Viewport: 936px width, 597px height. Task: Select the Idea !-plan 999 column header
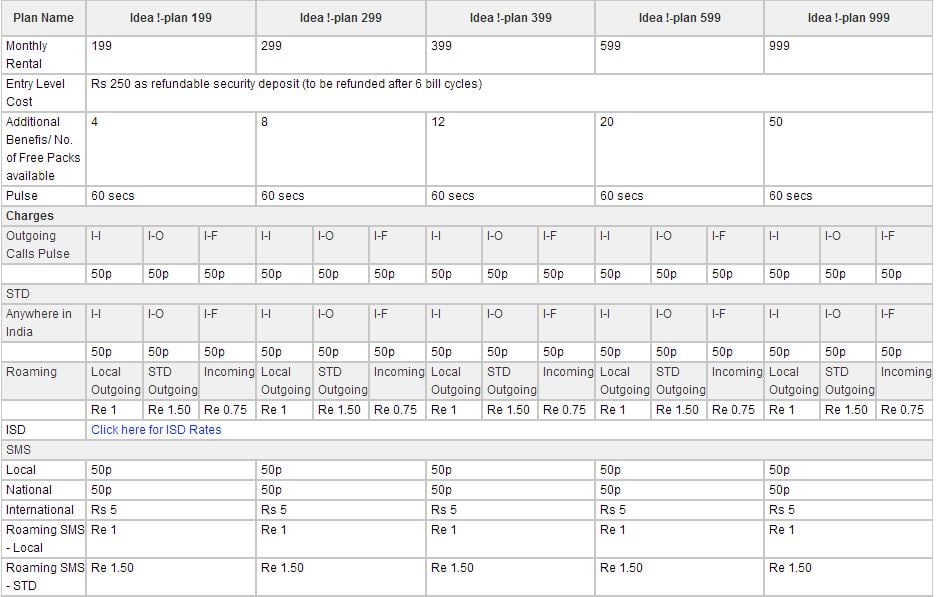click(x=848, y=18)
